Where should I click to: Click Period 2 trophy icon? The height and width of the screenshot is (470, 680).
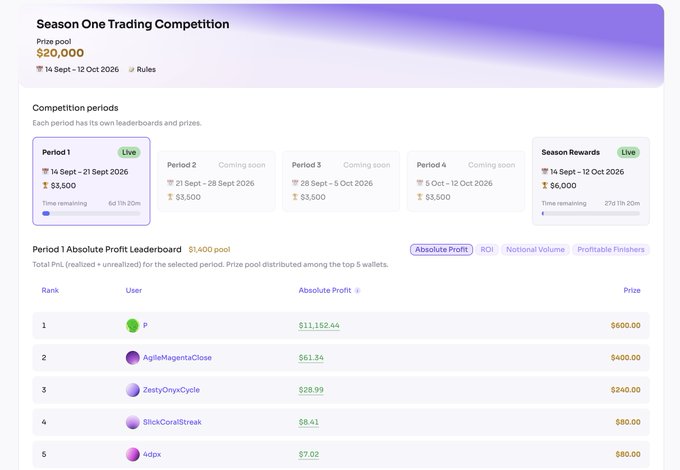170,197
